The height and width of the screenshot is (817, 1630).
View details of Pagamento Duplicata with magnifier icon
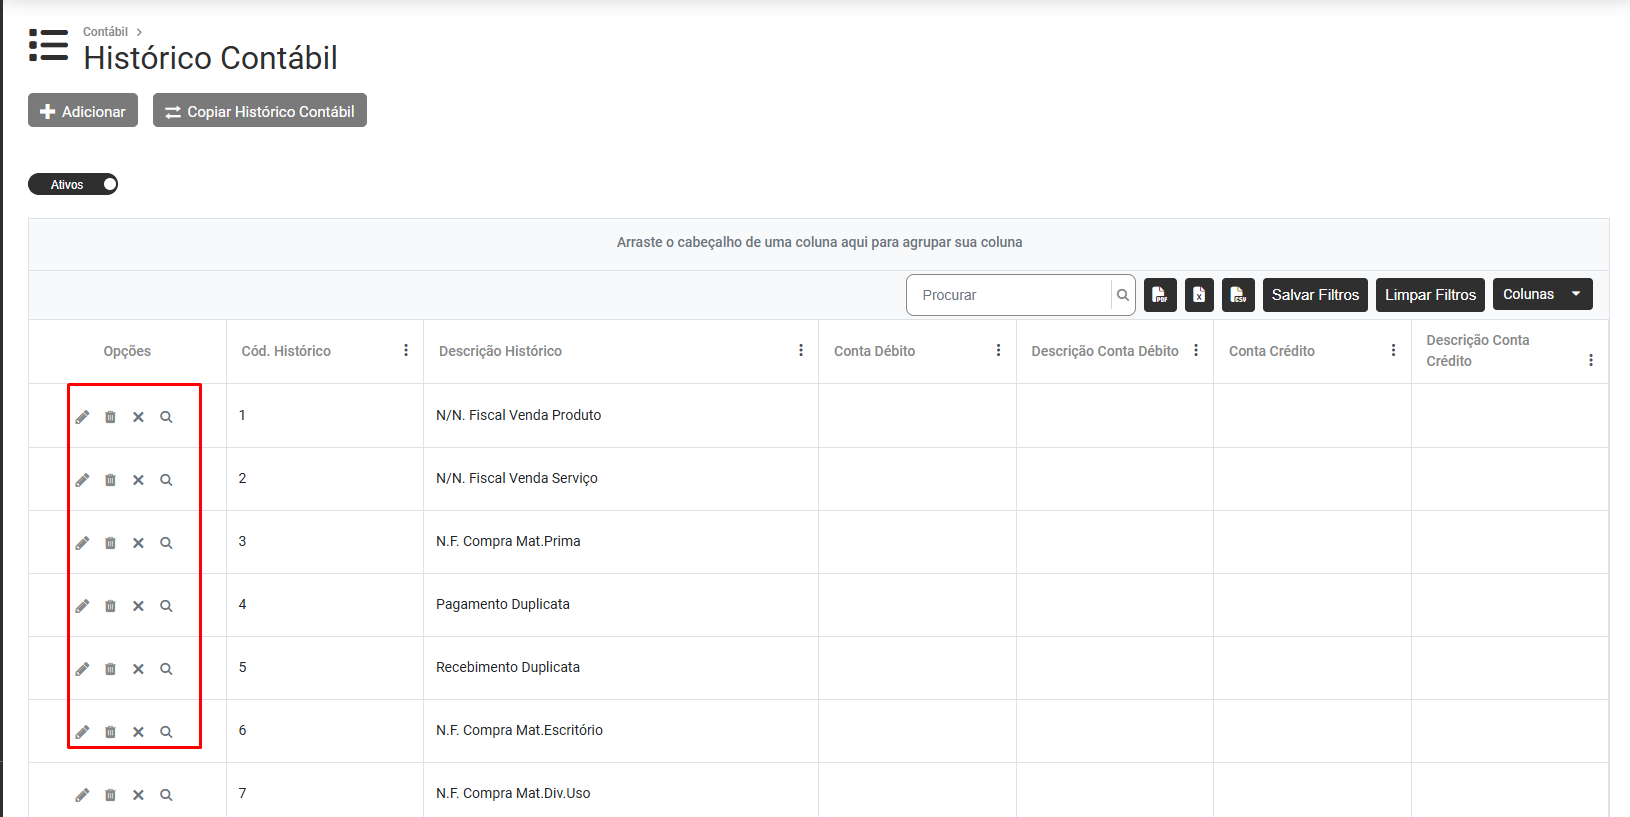[x=166, y=606]
